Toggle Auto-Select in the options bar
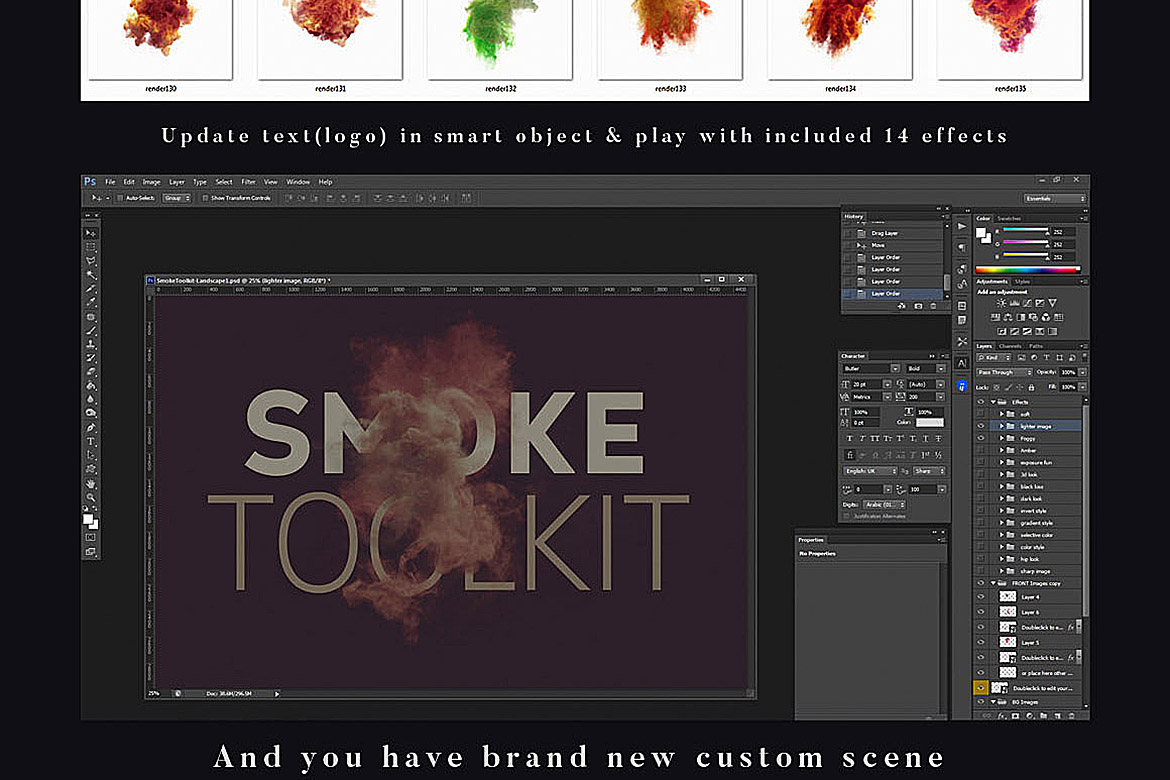Image resolution: width=1170 pixels, height=780 pixels. (119, 199)
